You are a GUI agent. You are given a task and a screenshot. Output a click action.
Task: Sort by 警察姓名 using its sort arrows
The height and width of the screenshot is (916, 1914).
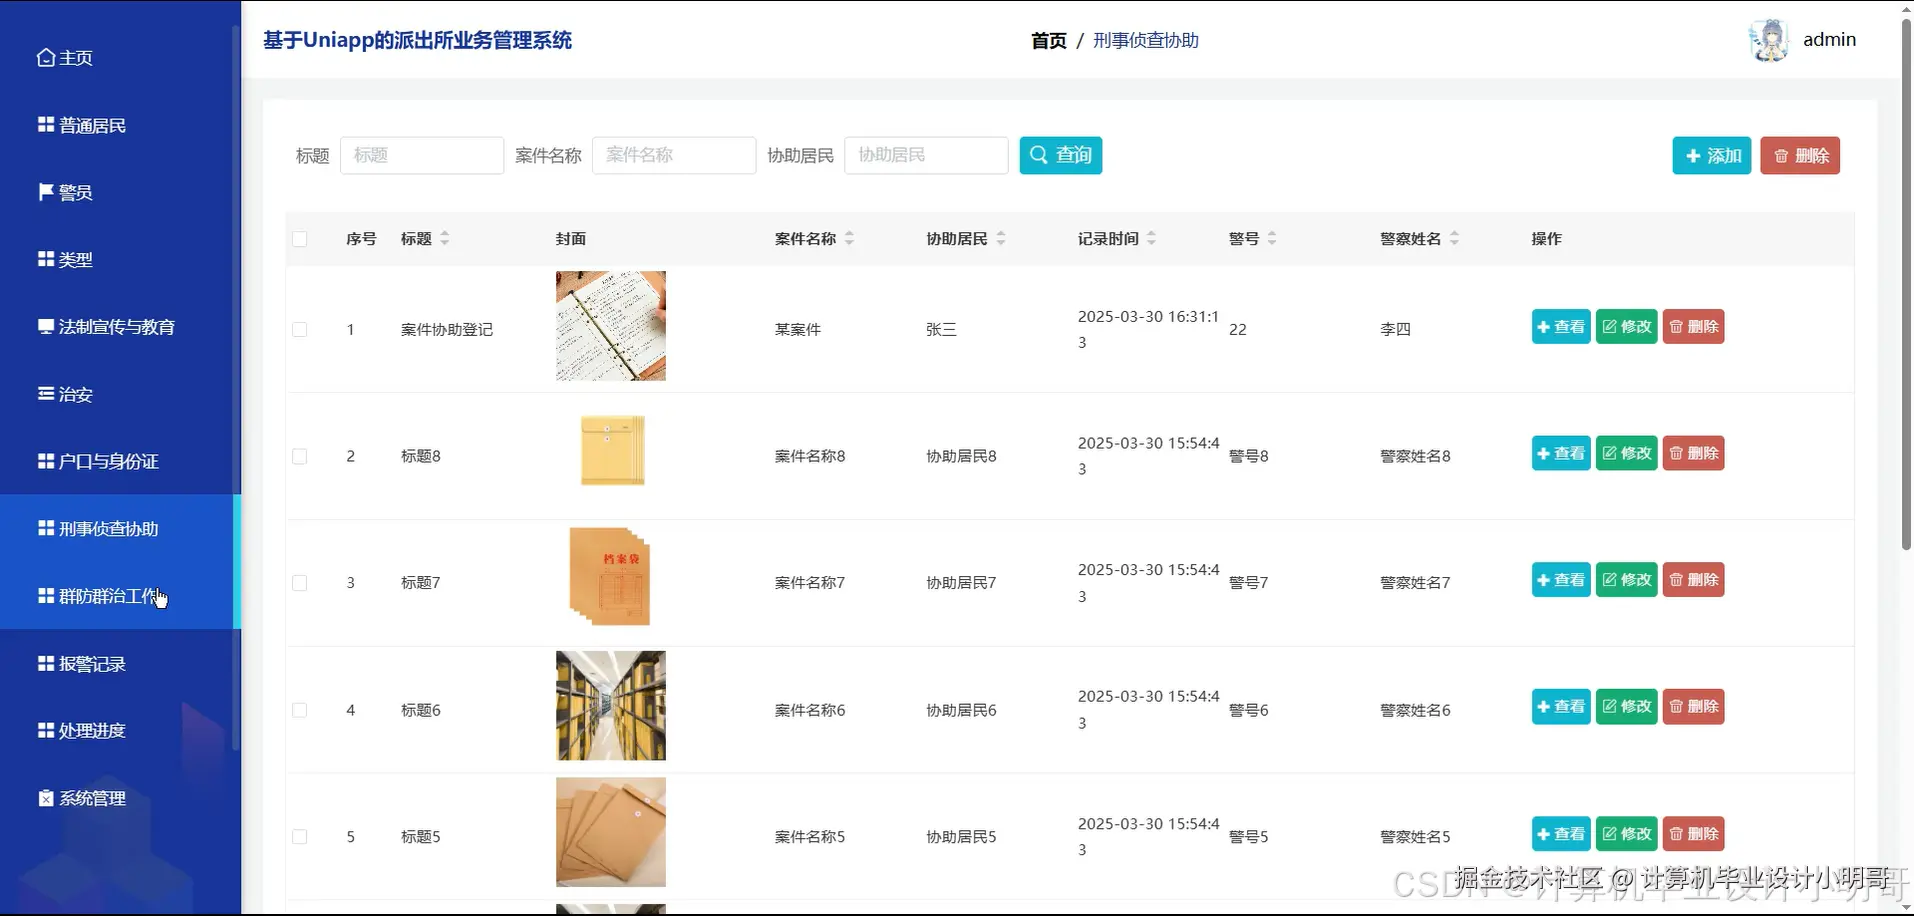[1455, 238]
